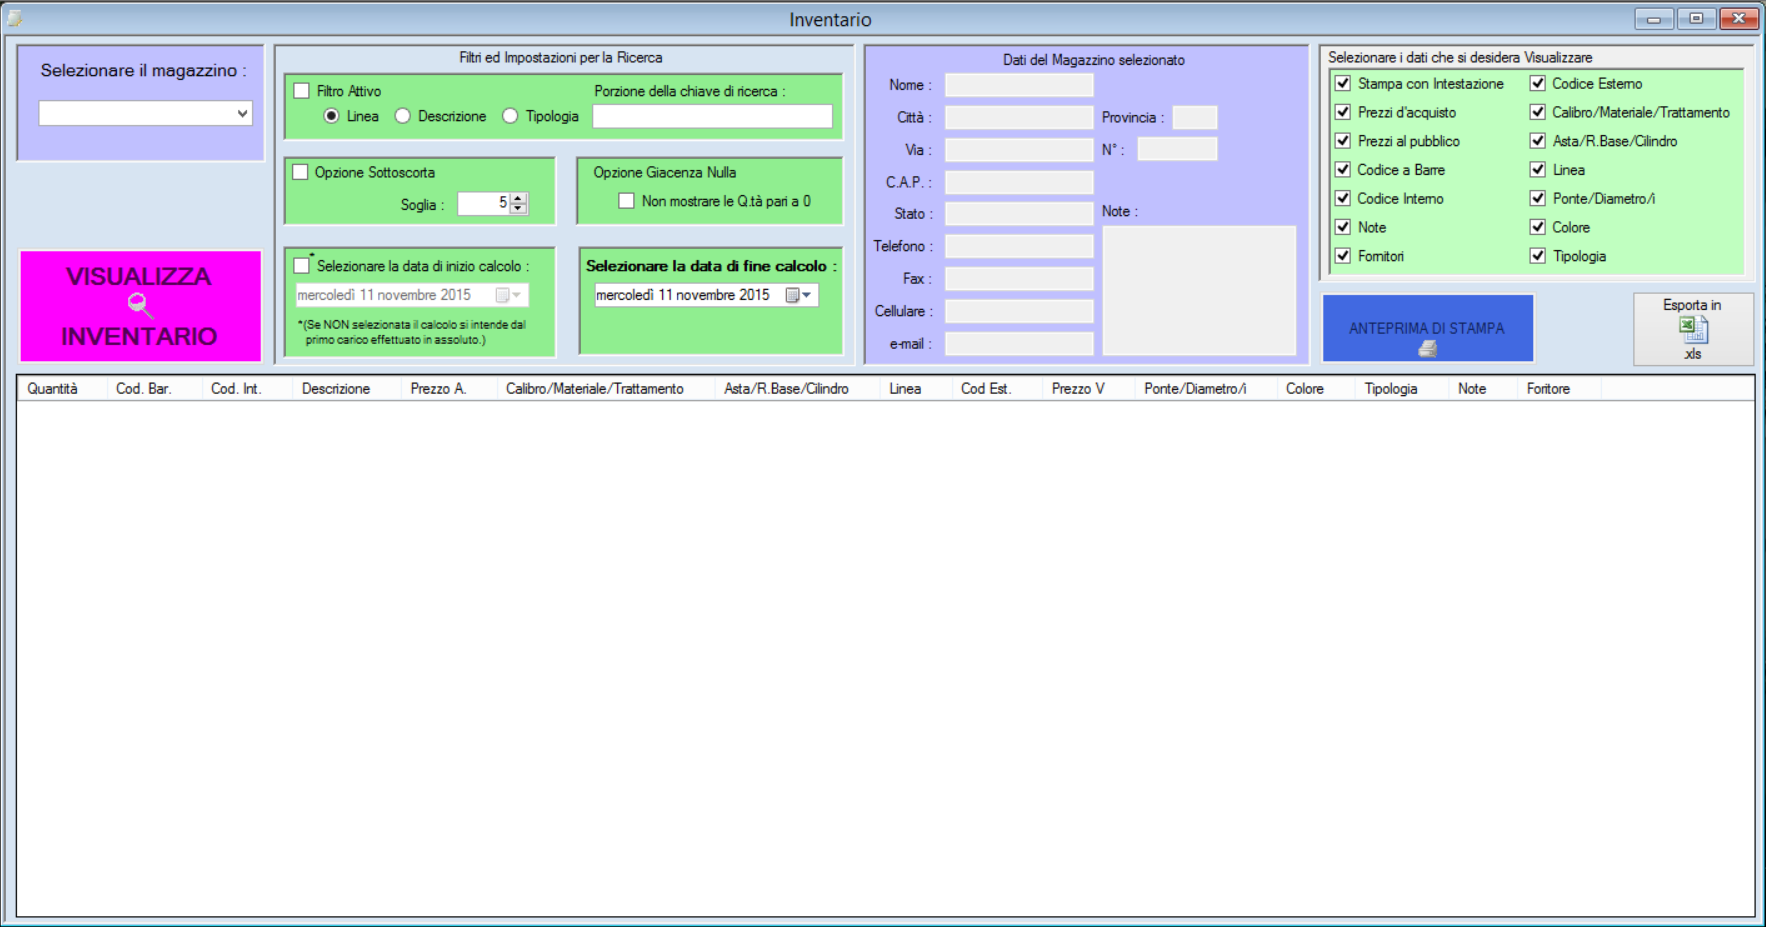This screenshot has height=927, width=1766.
Task: Uncheck Codice Interno option
Action: tap(1343, 198)
